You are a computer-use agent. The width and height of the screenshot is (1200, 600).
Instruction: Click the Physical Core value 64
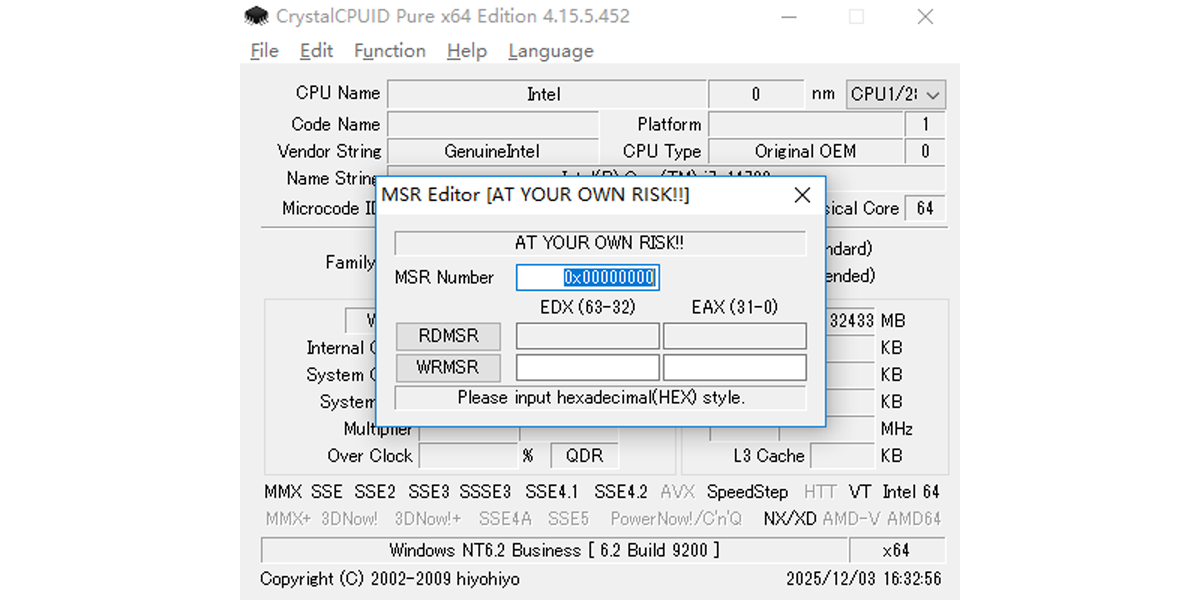pos(925,209)
